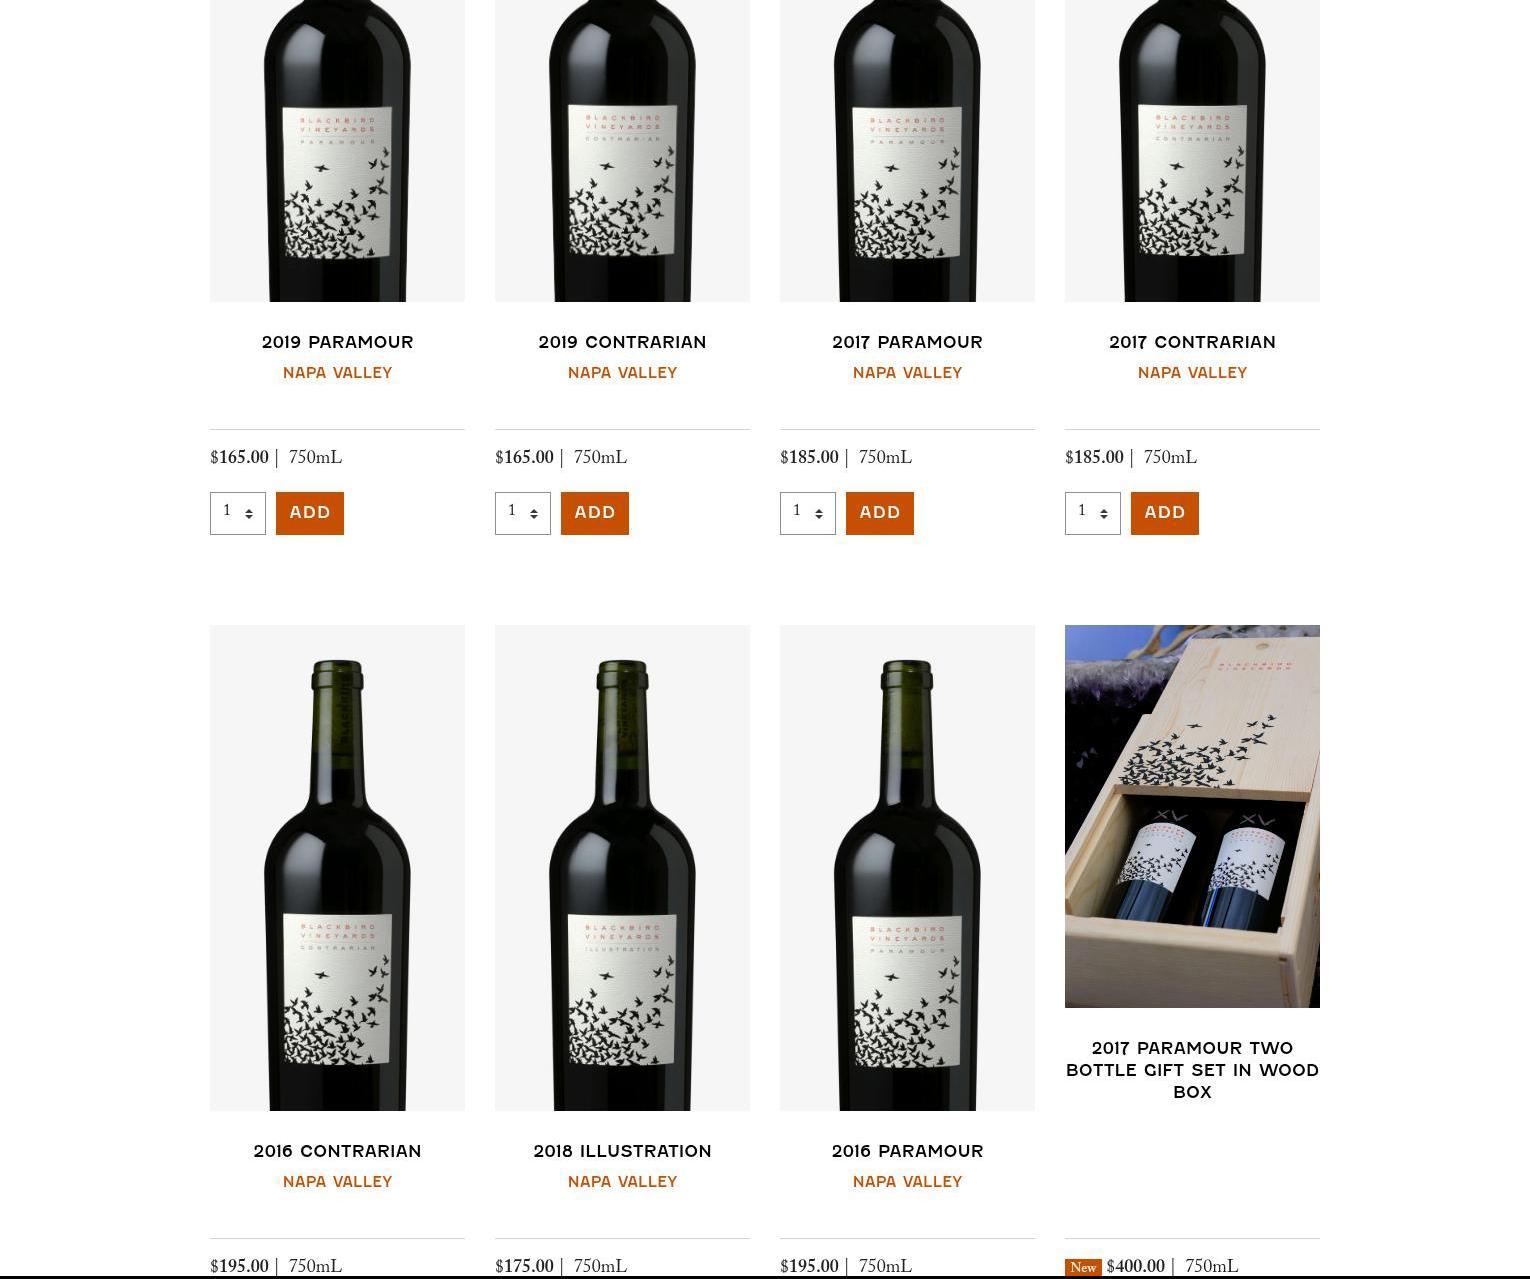1530x1279 pixels.
Task: Open 2017 Paramour Two Bottle Gift Set link
Action: pos(1192,1070)
